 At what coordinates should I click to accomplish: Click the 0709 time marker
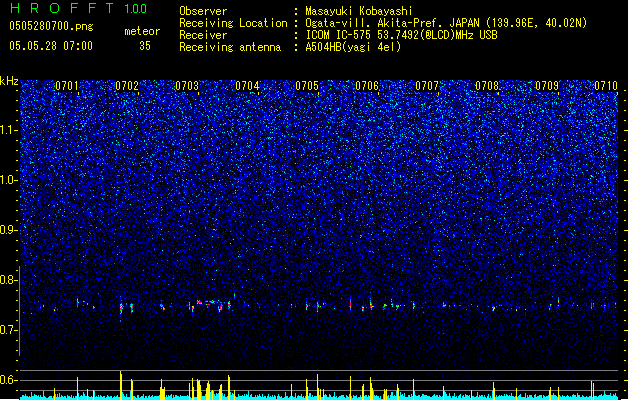click(547, 86)
